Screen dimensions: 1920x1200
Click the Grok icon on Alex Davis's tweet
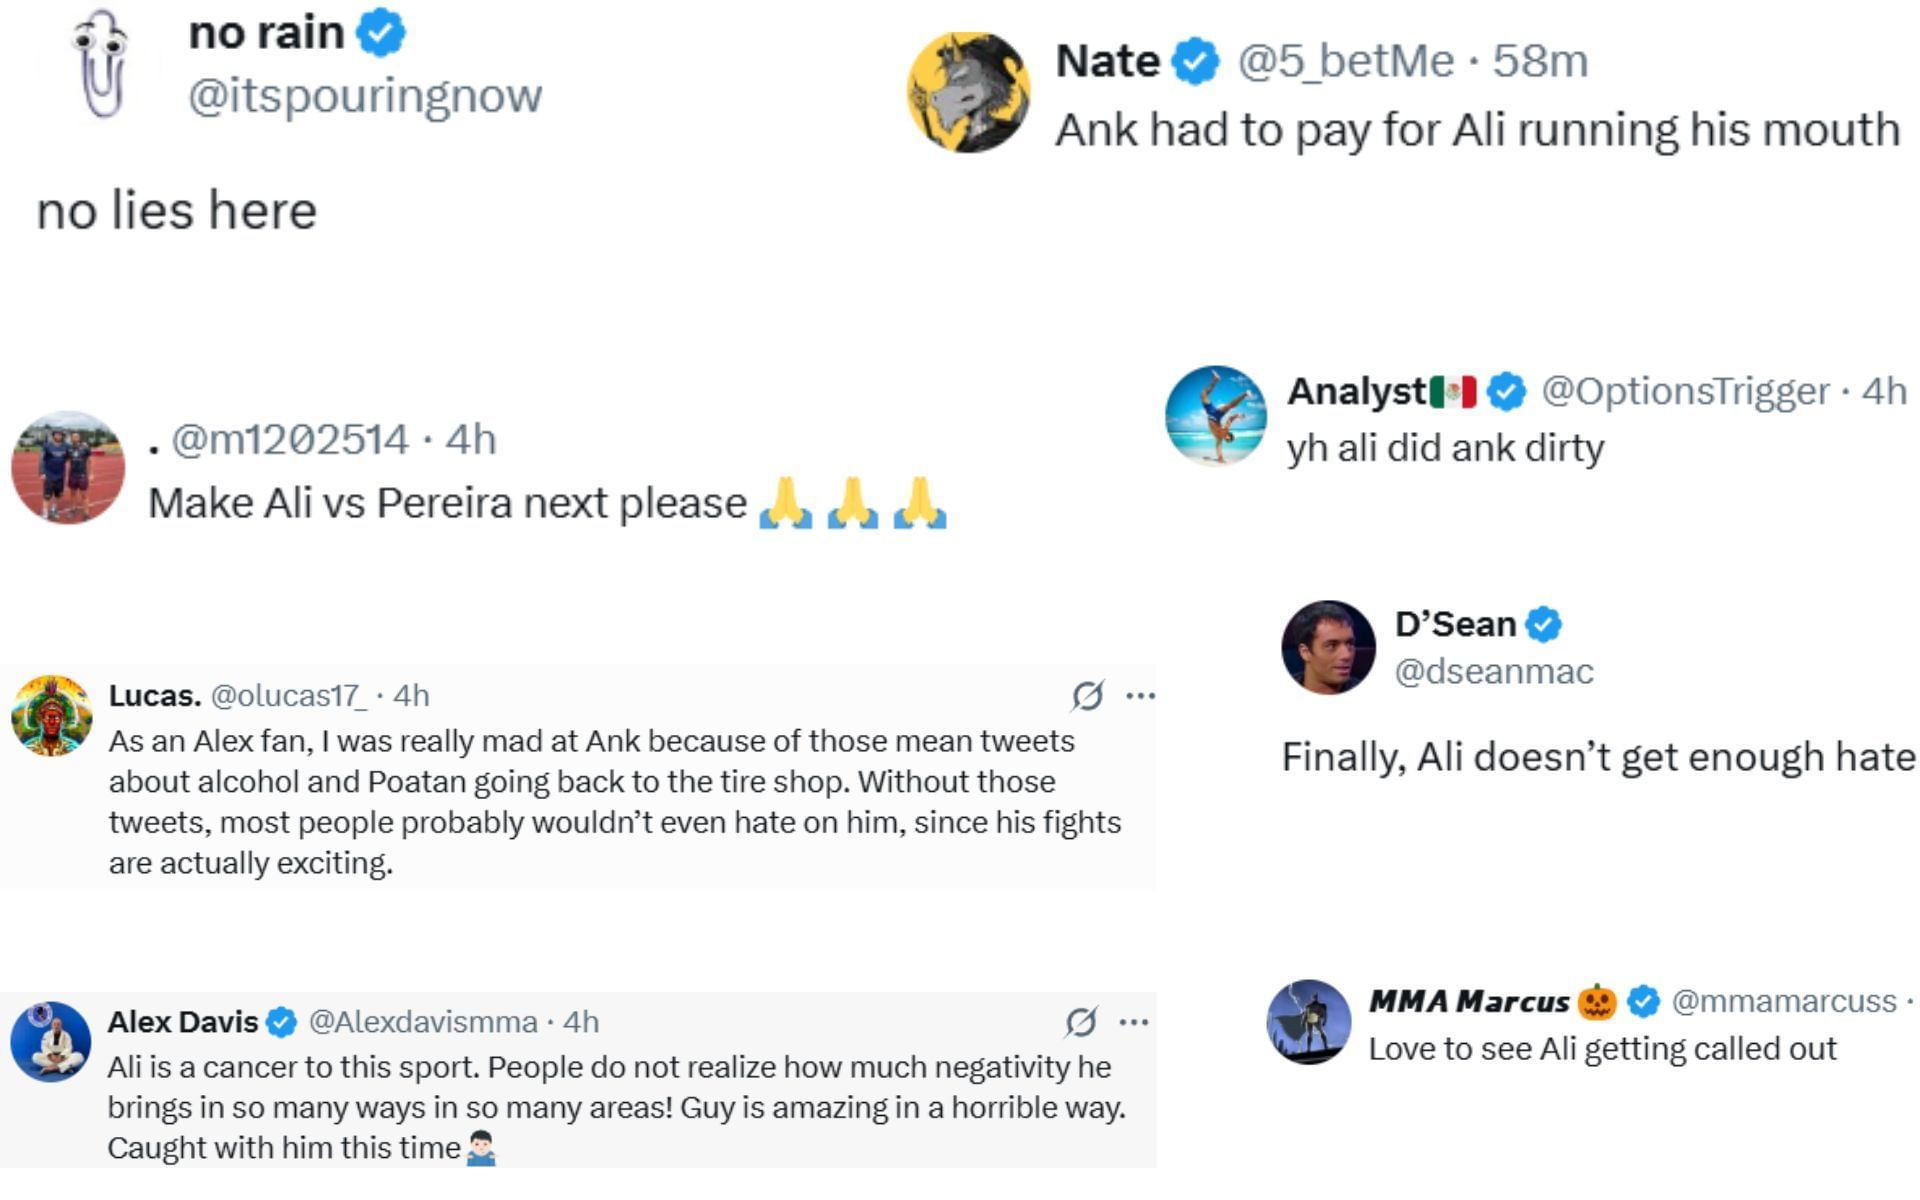coord(1081,1021)
